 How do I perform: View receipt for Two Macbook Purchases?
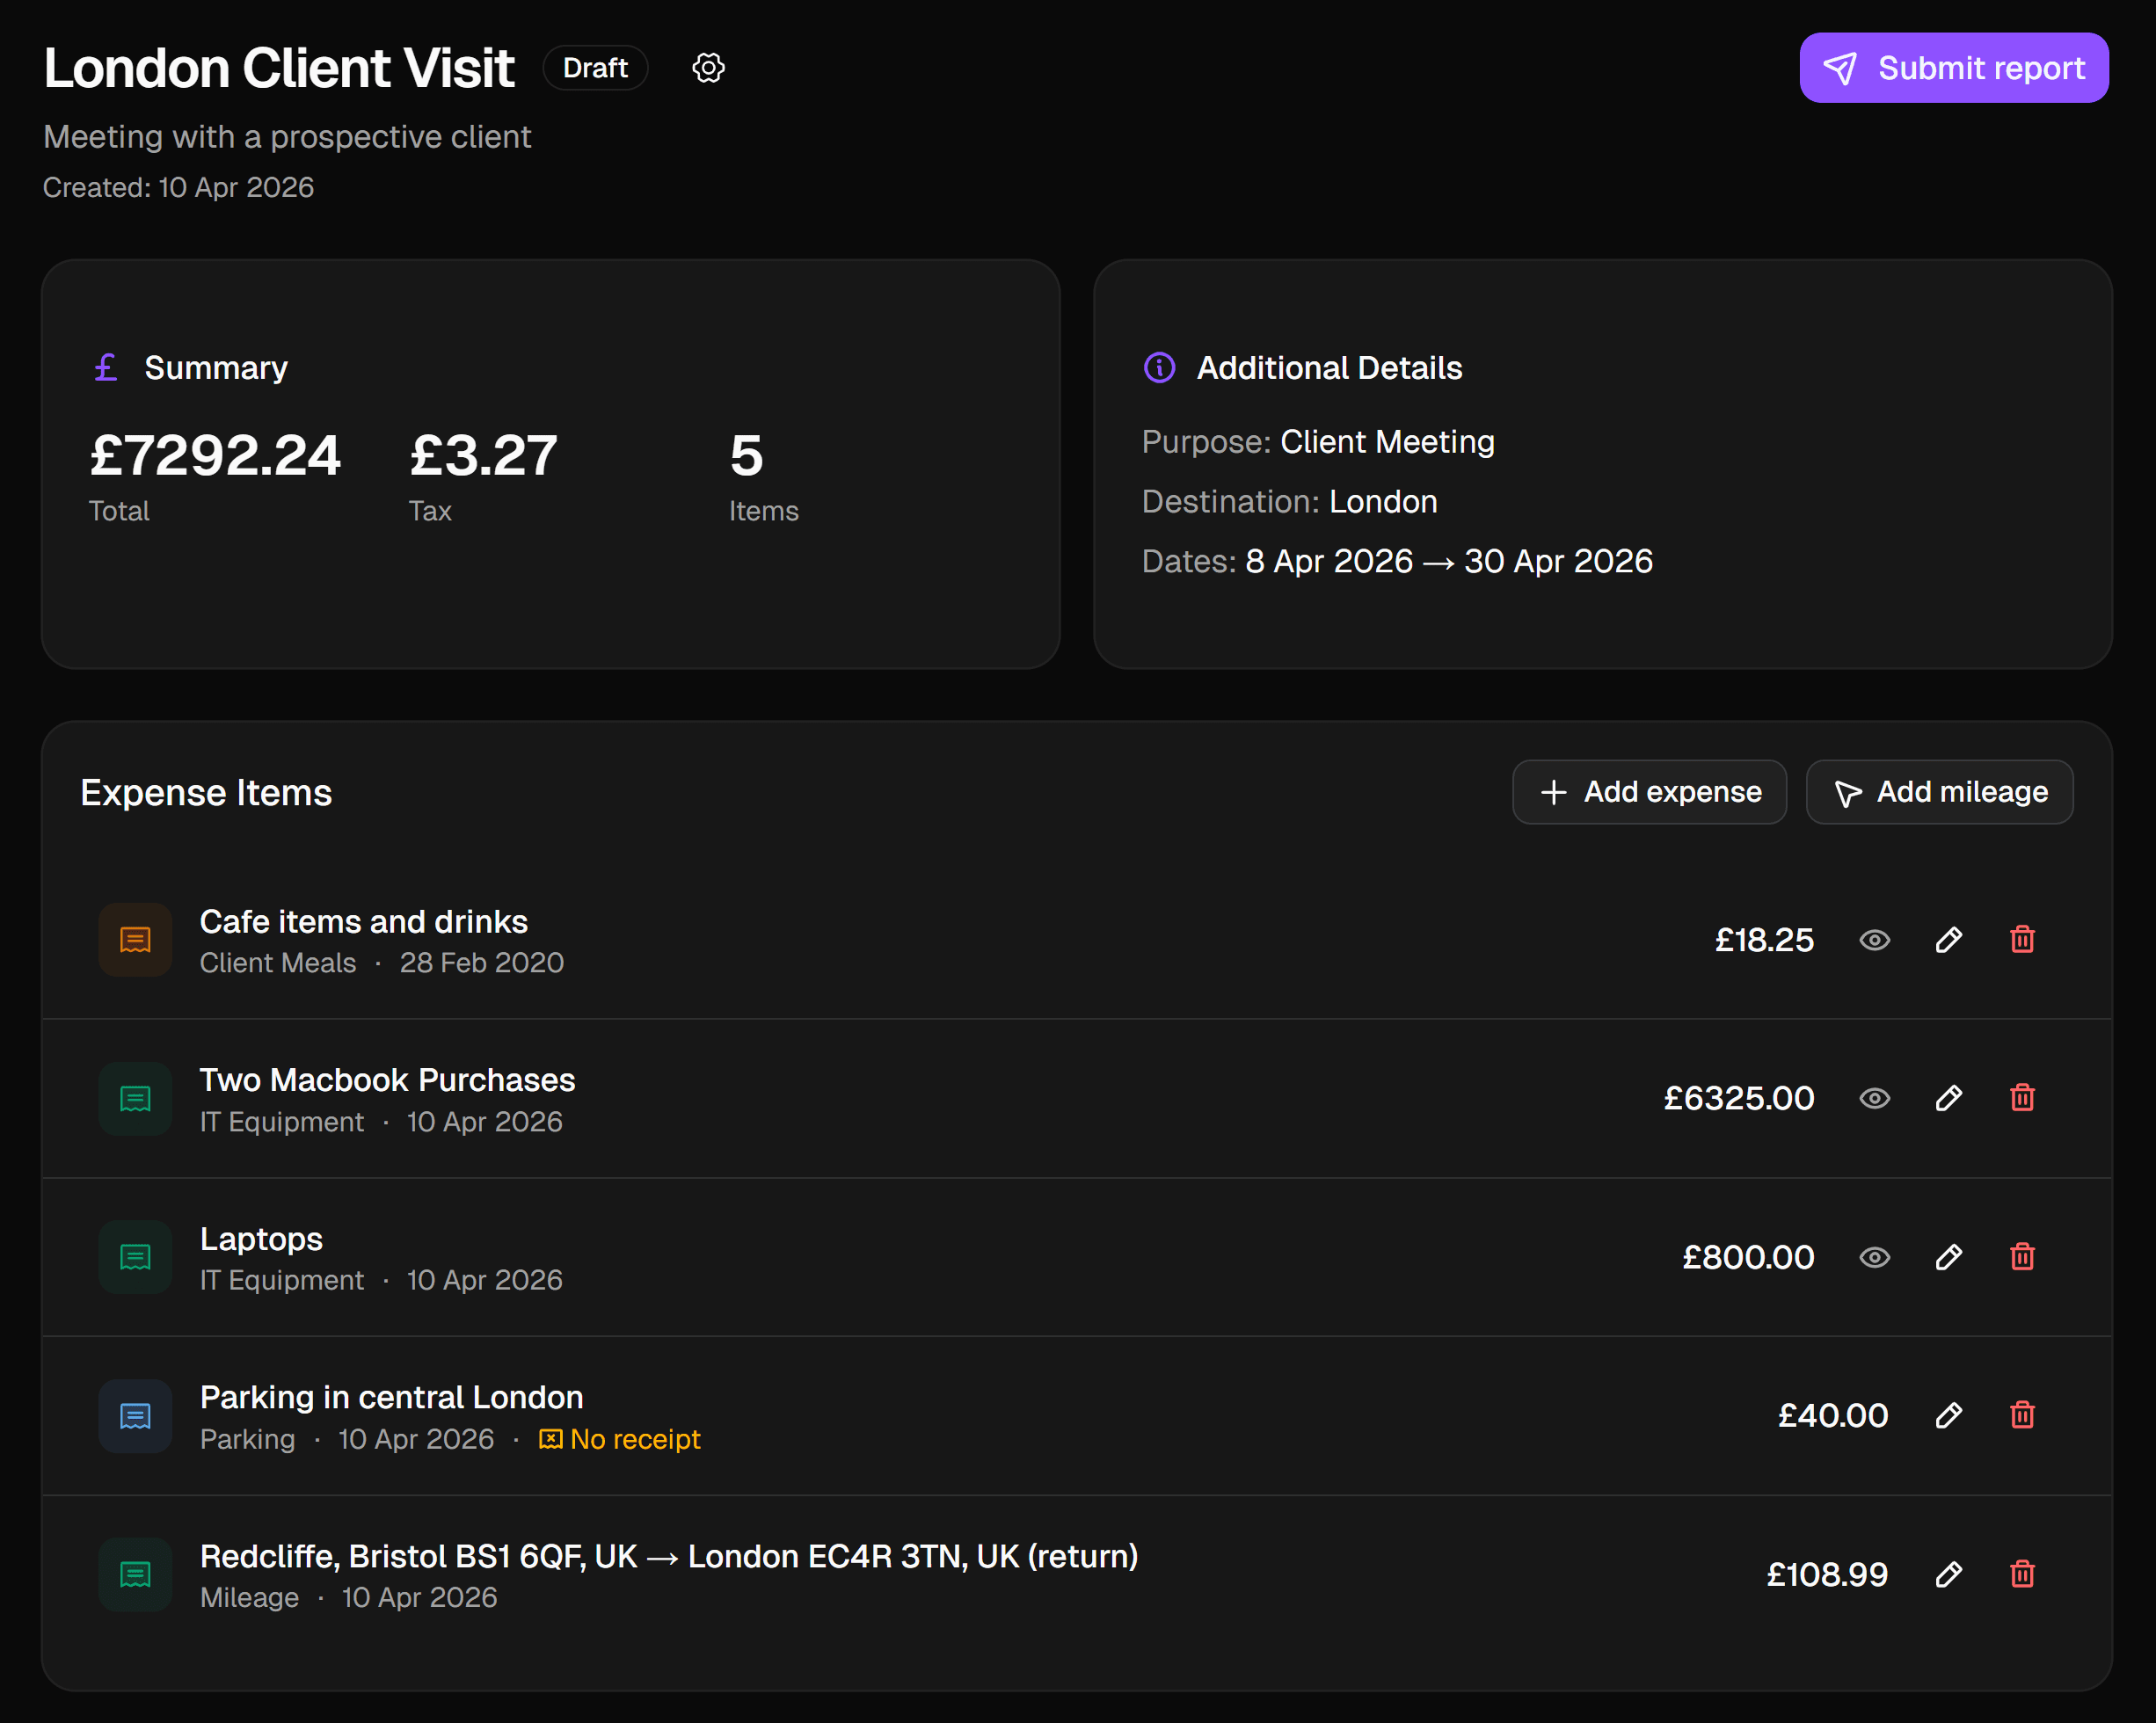1874,1098
